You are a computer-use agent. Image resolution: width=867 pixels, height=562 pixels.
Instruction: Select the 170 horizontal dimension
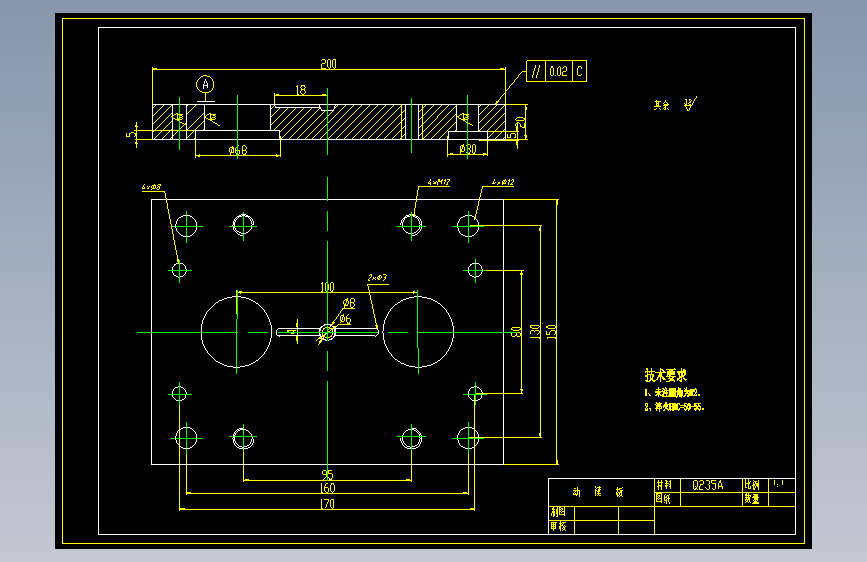point(327,504)
